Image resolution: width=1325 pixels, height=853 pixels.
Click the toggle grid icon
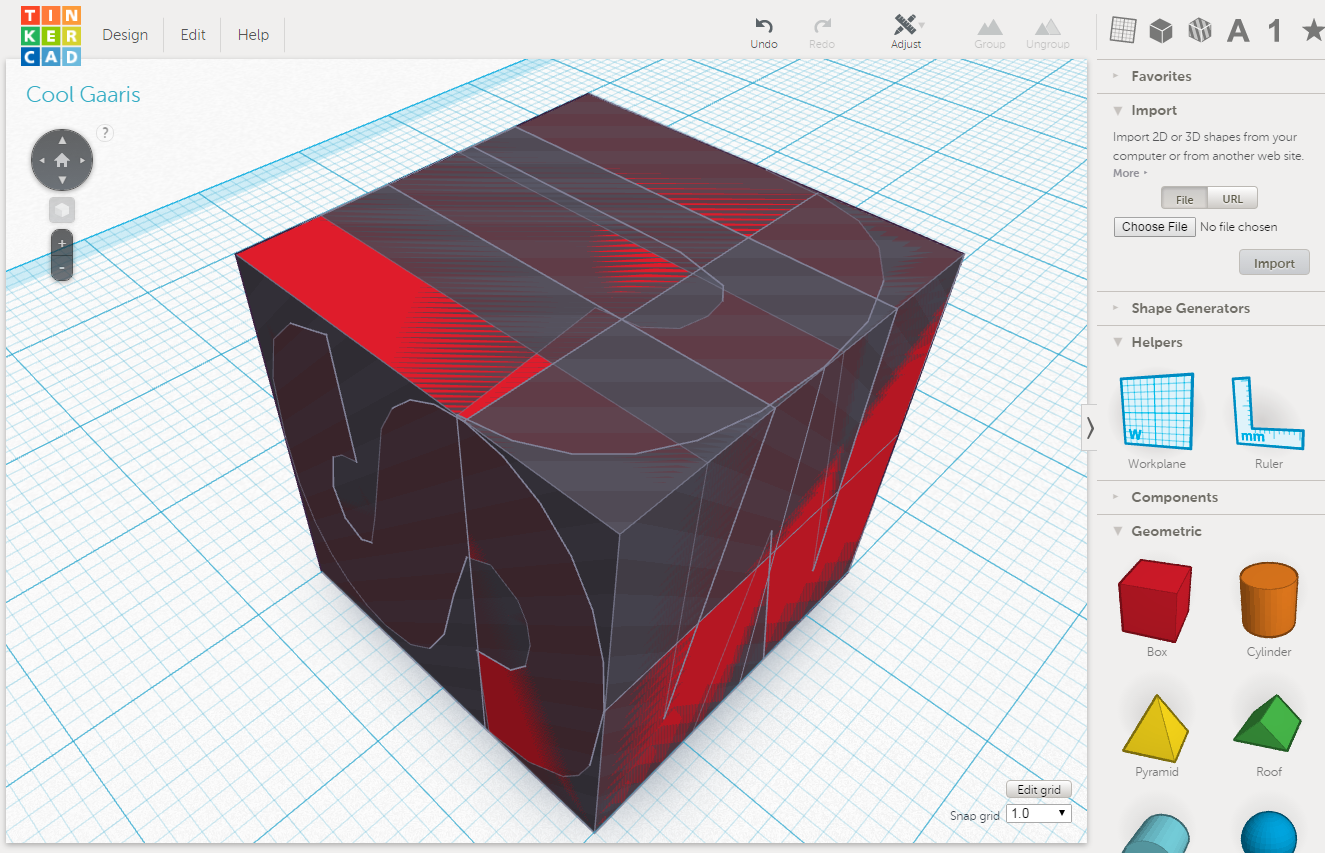click(x=1122, y=30)
